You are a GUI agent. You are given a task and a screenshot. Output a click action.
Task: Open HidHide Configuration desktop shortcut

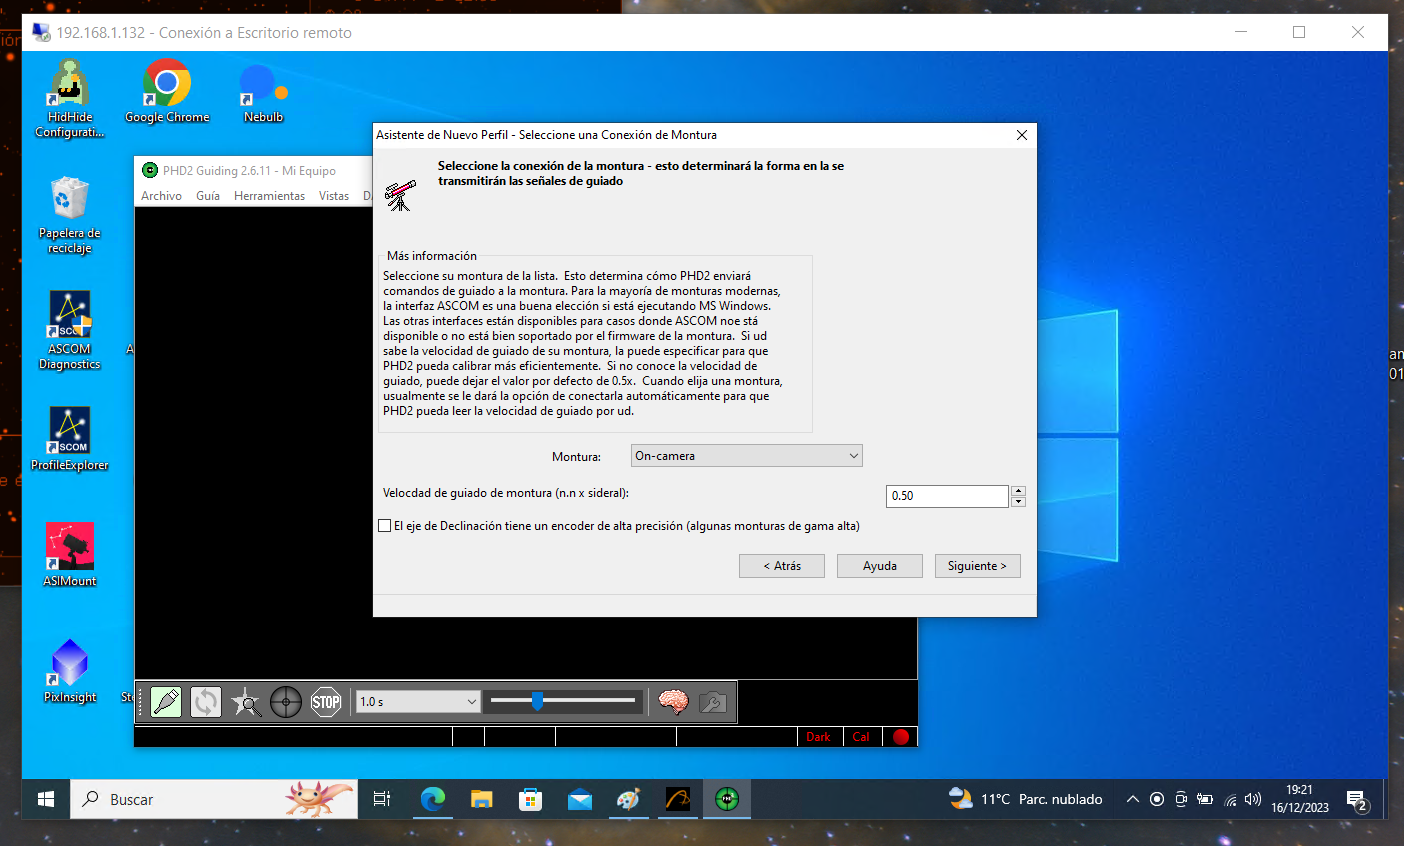click(x=70, y=98)
